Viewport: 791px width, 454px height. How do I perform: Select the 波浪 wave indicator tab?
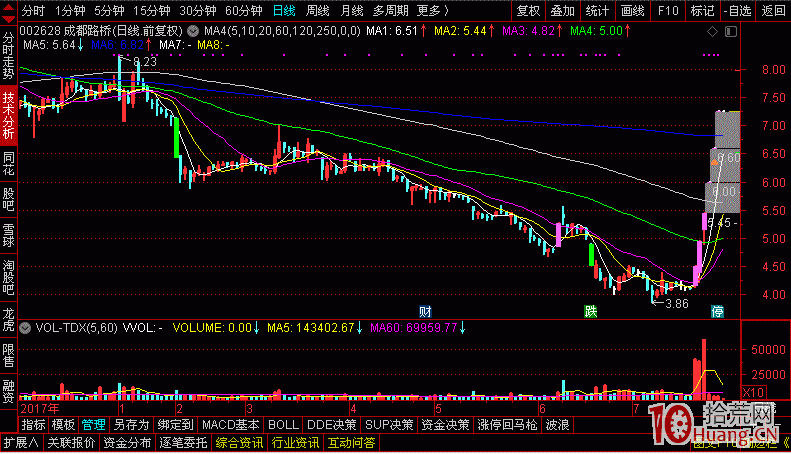click(x=557, y=425)
